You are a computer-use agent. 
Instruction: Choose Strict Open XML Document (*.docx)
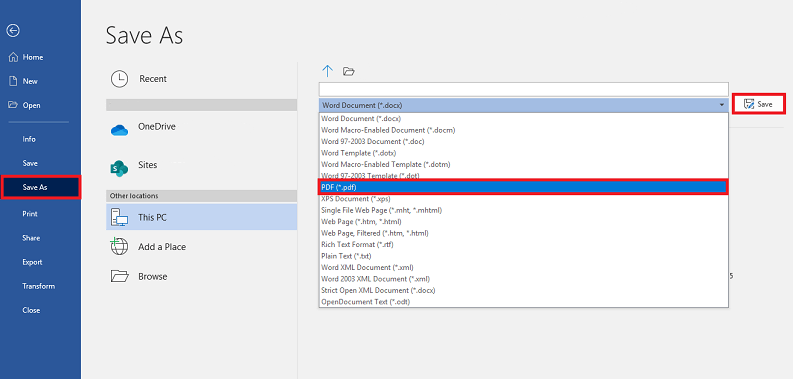pyautogui.click(x=523, y=290)
